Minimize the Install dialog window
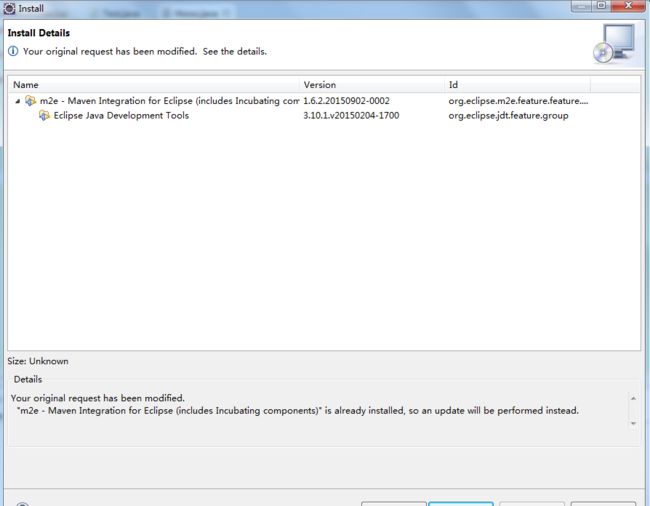The height and width of the screenshot is (506, 650). pyautogui.click(x=581, y=5)
